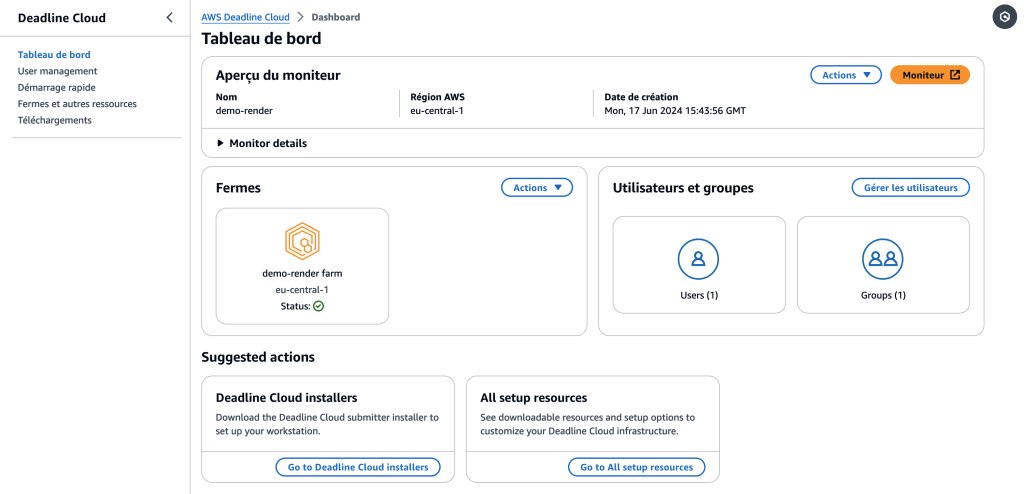The image size is (1024, 494).
Task: Open Fermes et autres ressources
Action: coord(77,104)
